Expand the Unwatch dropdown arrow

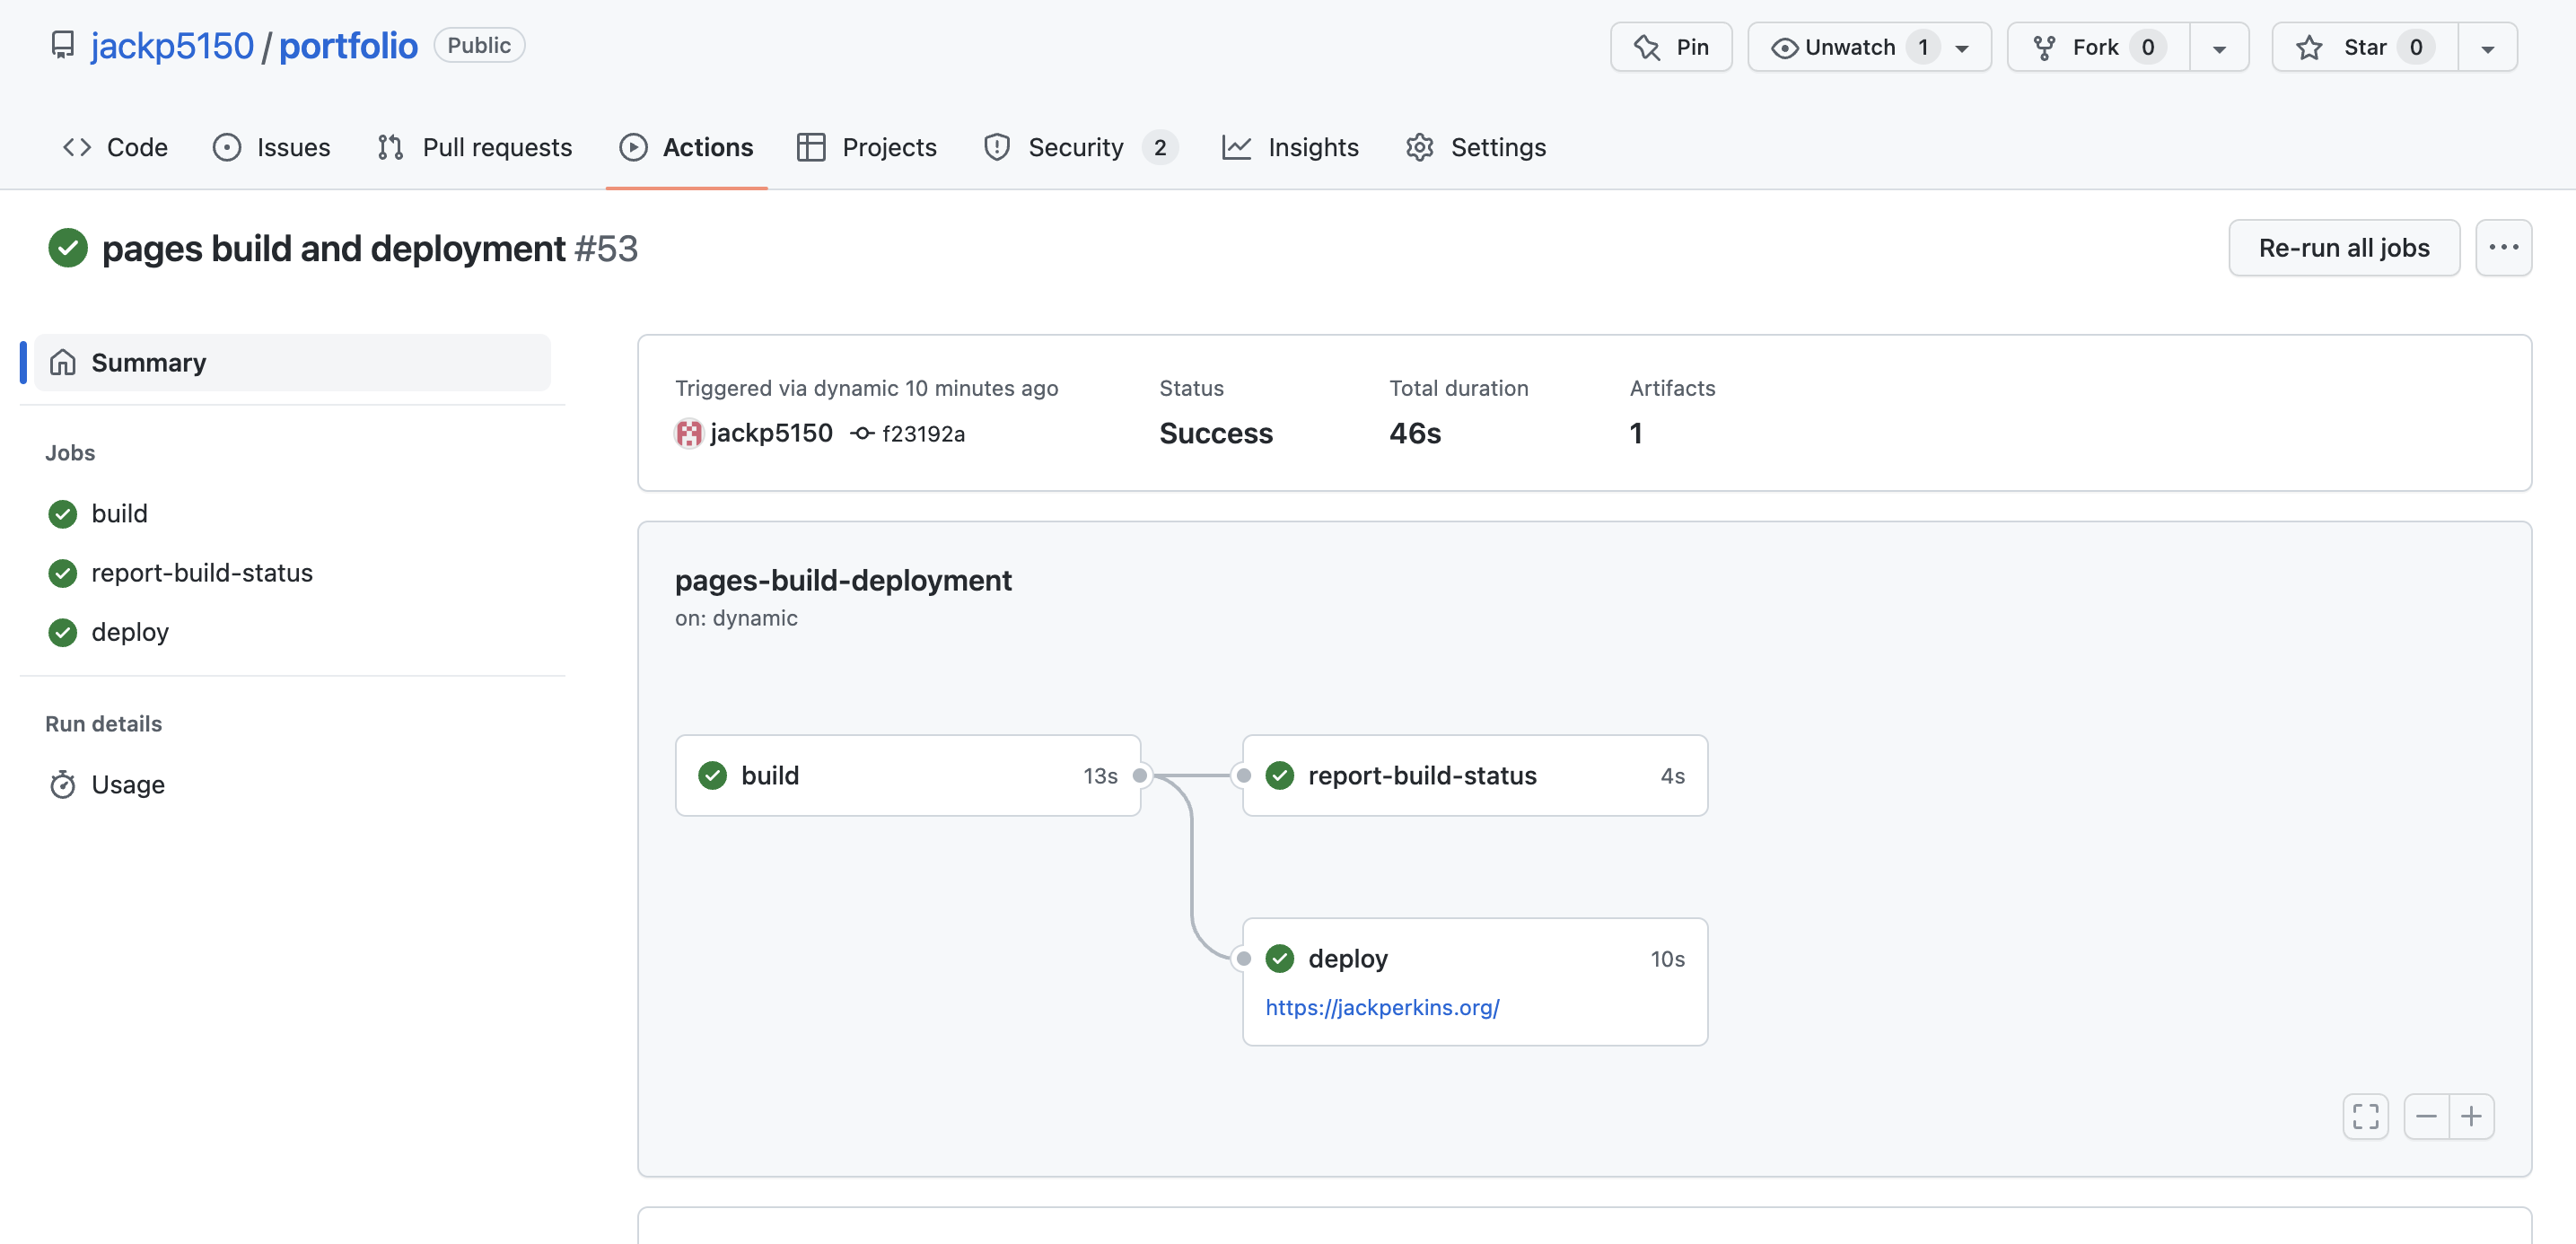[x=1961, y=46]
